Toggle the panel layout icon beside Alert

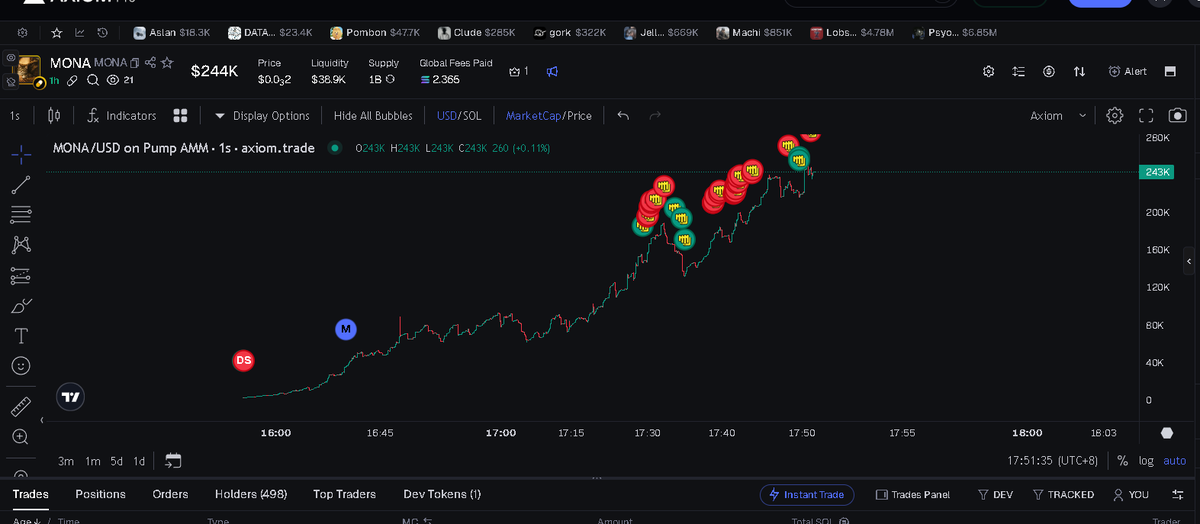click(x=1170, y=72)
